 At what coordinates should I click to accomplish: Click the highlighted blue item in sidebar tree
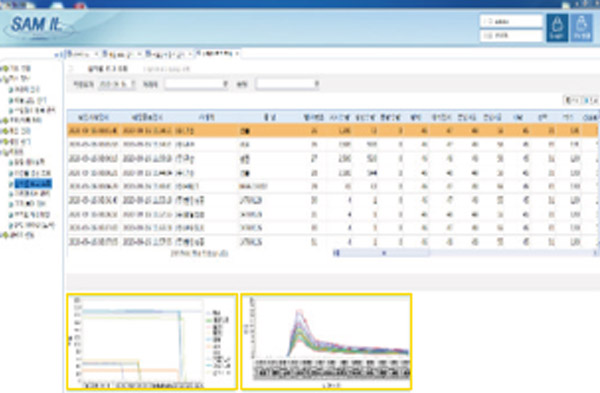coord(33,184)
